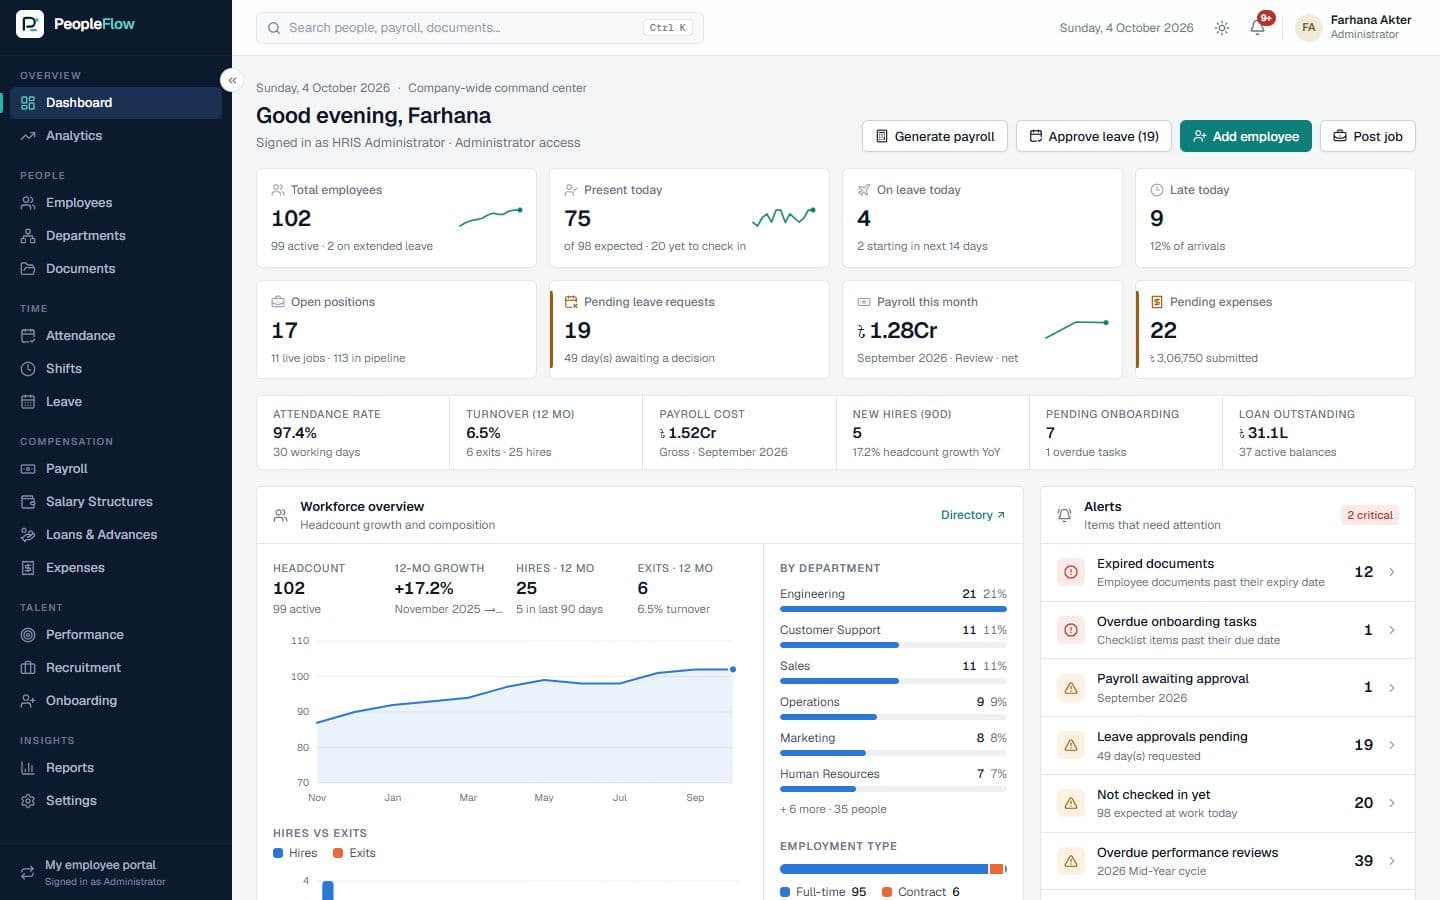Screen dimensions: 1440x900
Task: Click the Customer Support department progress bar
Action: 893,645
